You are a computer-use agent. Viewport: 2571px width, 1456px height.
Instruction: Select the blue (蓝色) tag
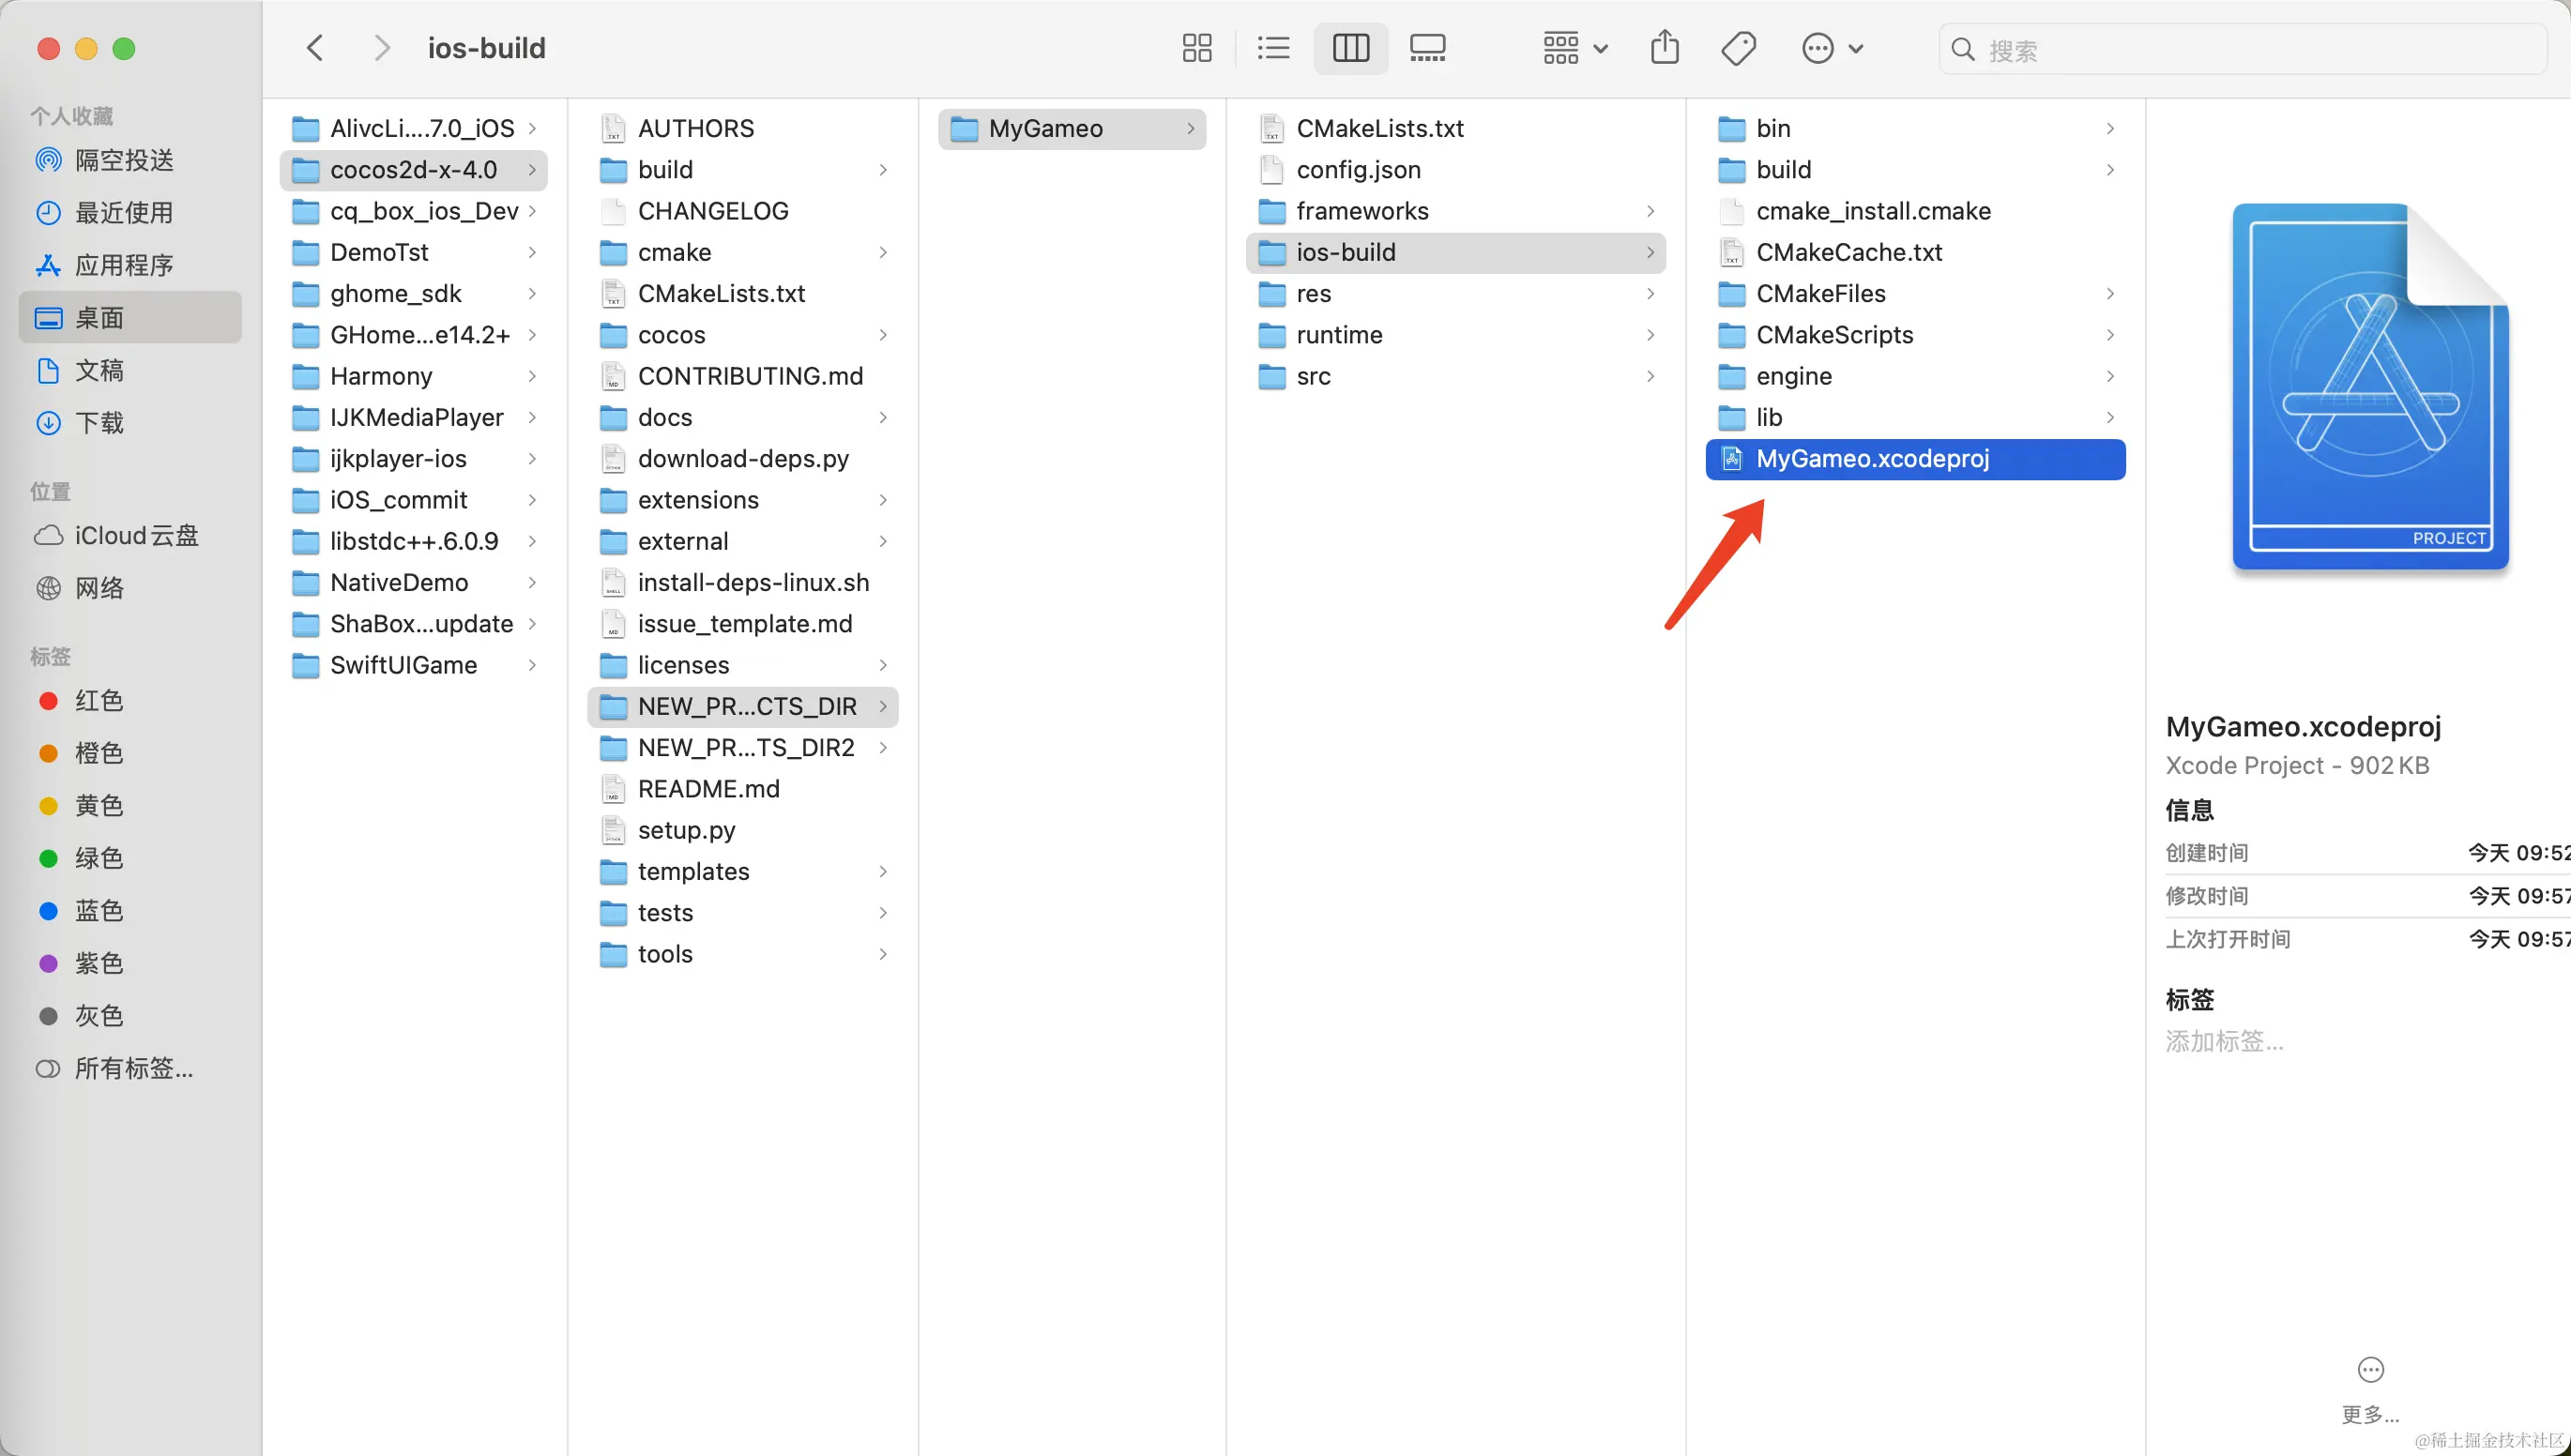(98, 910)
